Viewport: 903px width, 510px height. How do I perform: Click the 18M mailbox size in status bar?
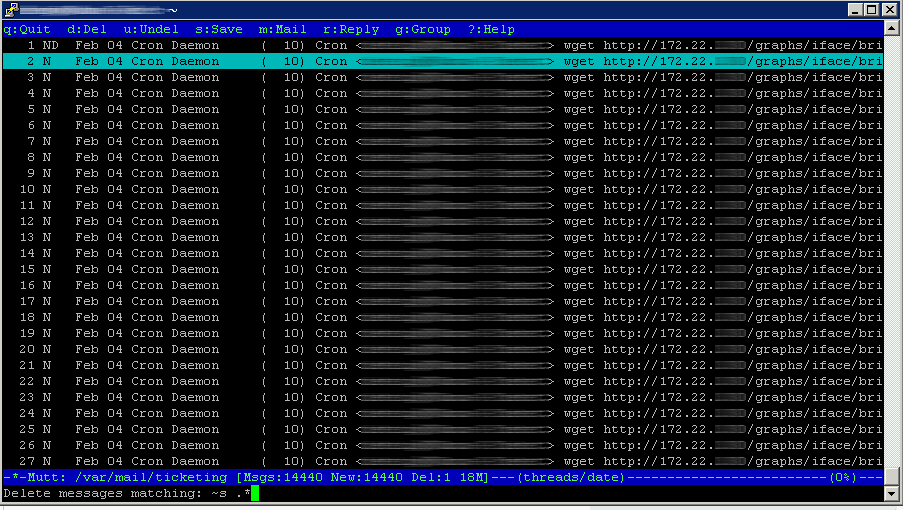473,477
